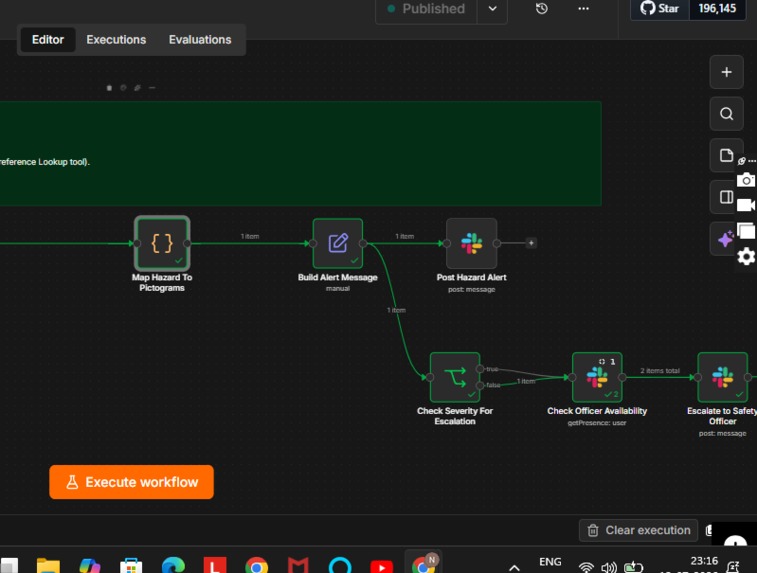The width and height of the screenshot is (757, 573).
Task: Click the Execute workflow button
Action: point(131,482)
